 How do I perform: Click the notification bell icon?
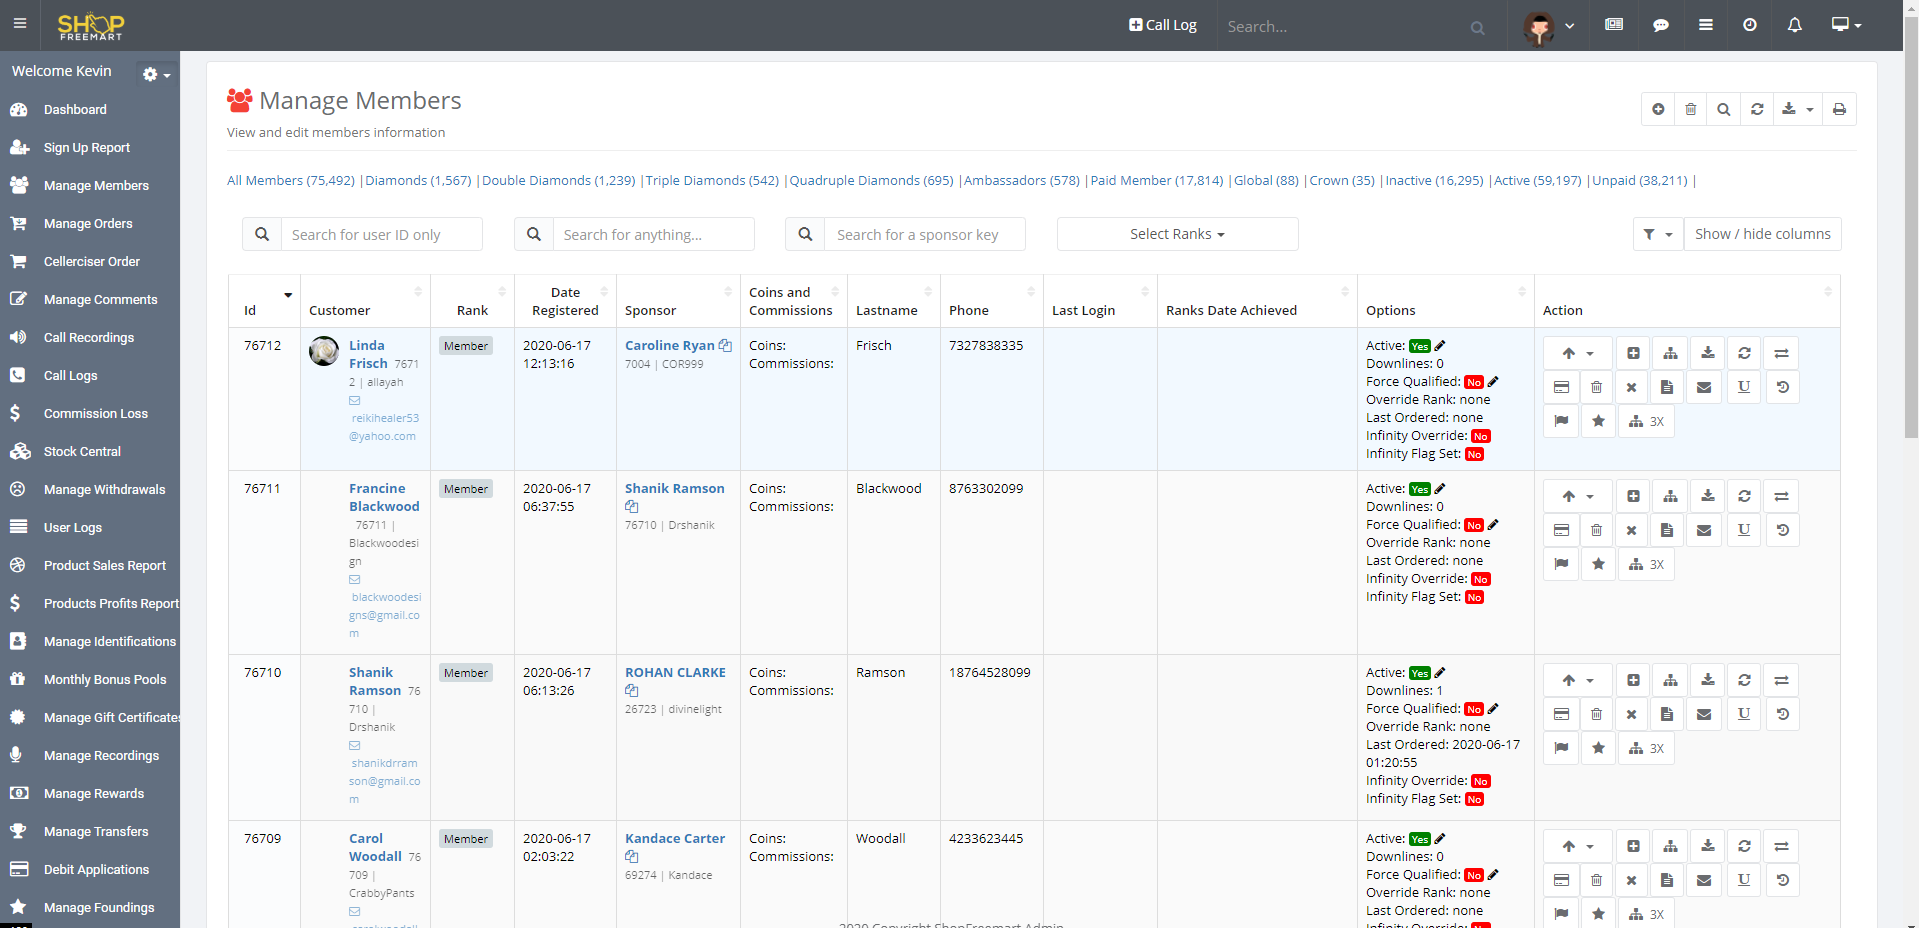1794,25
